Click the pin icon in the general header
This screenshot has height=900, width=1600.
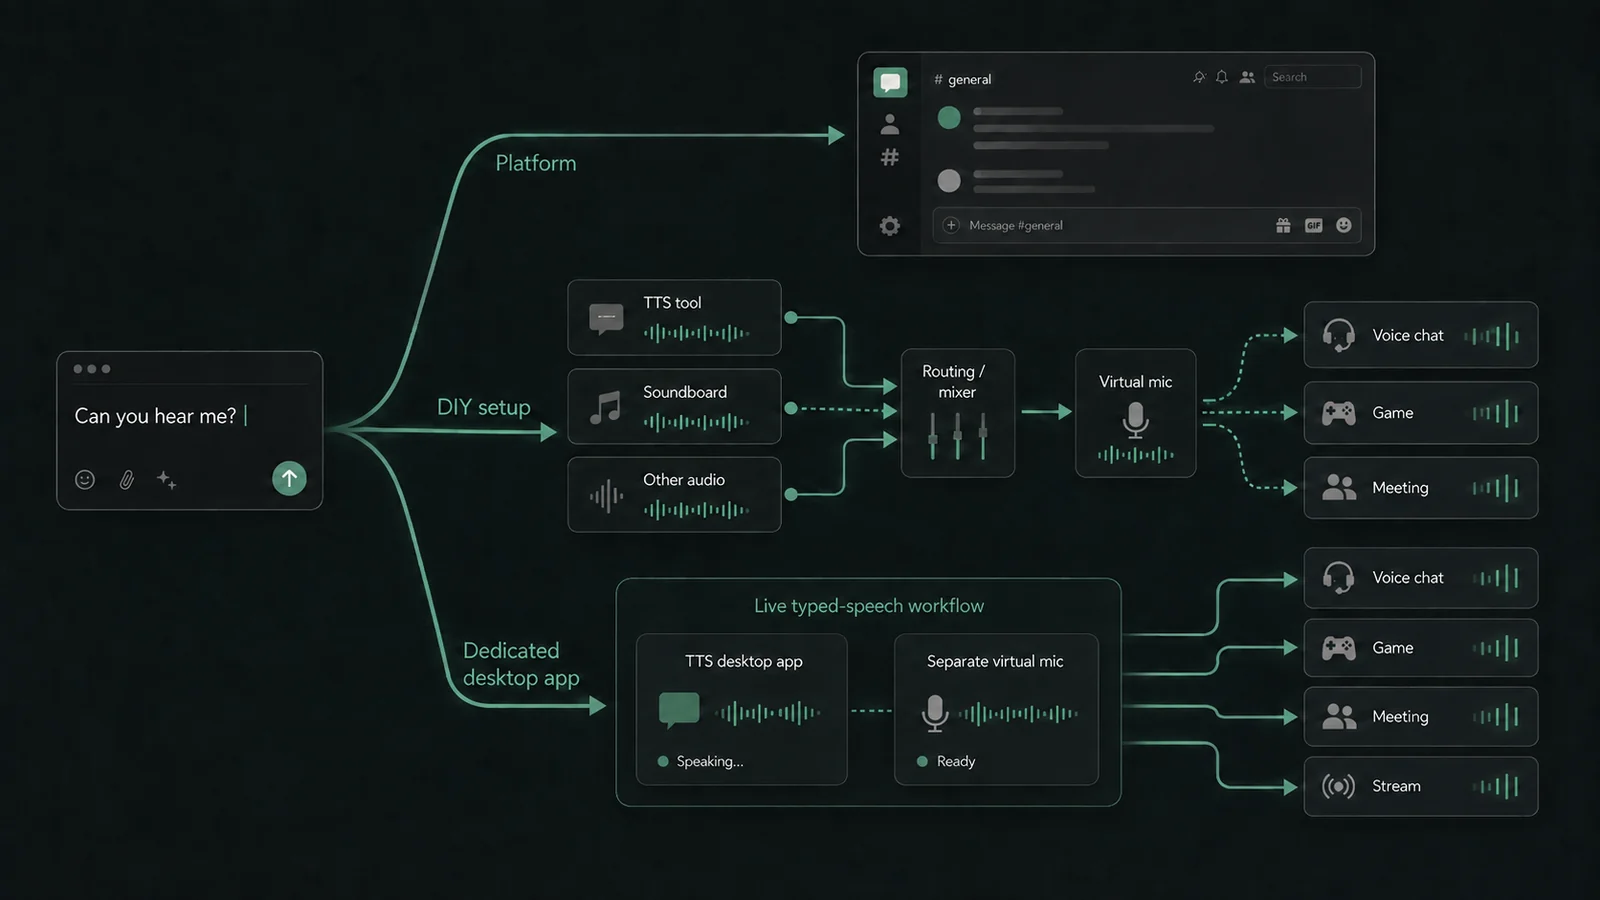[x=1199, y=77]
